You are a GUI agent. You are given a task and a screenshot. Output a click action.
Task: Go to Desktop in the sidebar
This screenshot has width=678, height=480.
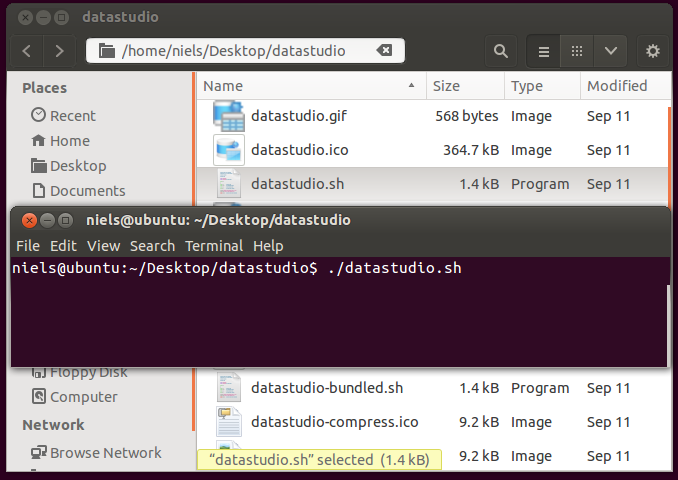[77, 166]
